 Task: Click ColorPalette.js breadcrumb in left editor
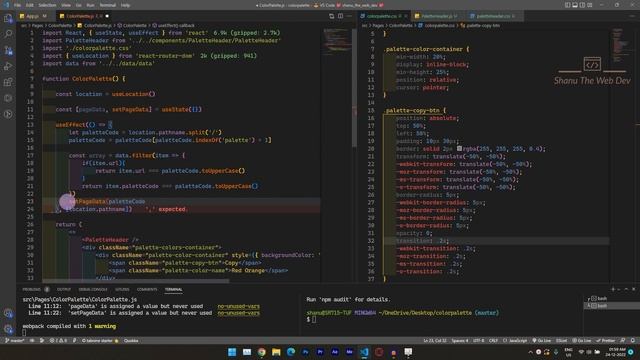(x=95, y=25)
